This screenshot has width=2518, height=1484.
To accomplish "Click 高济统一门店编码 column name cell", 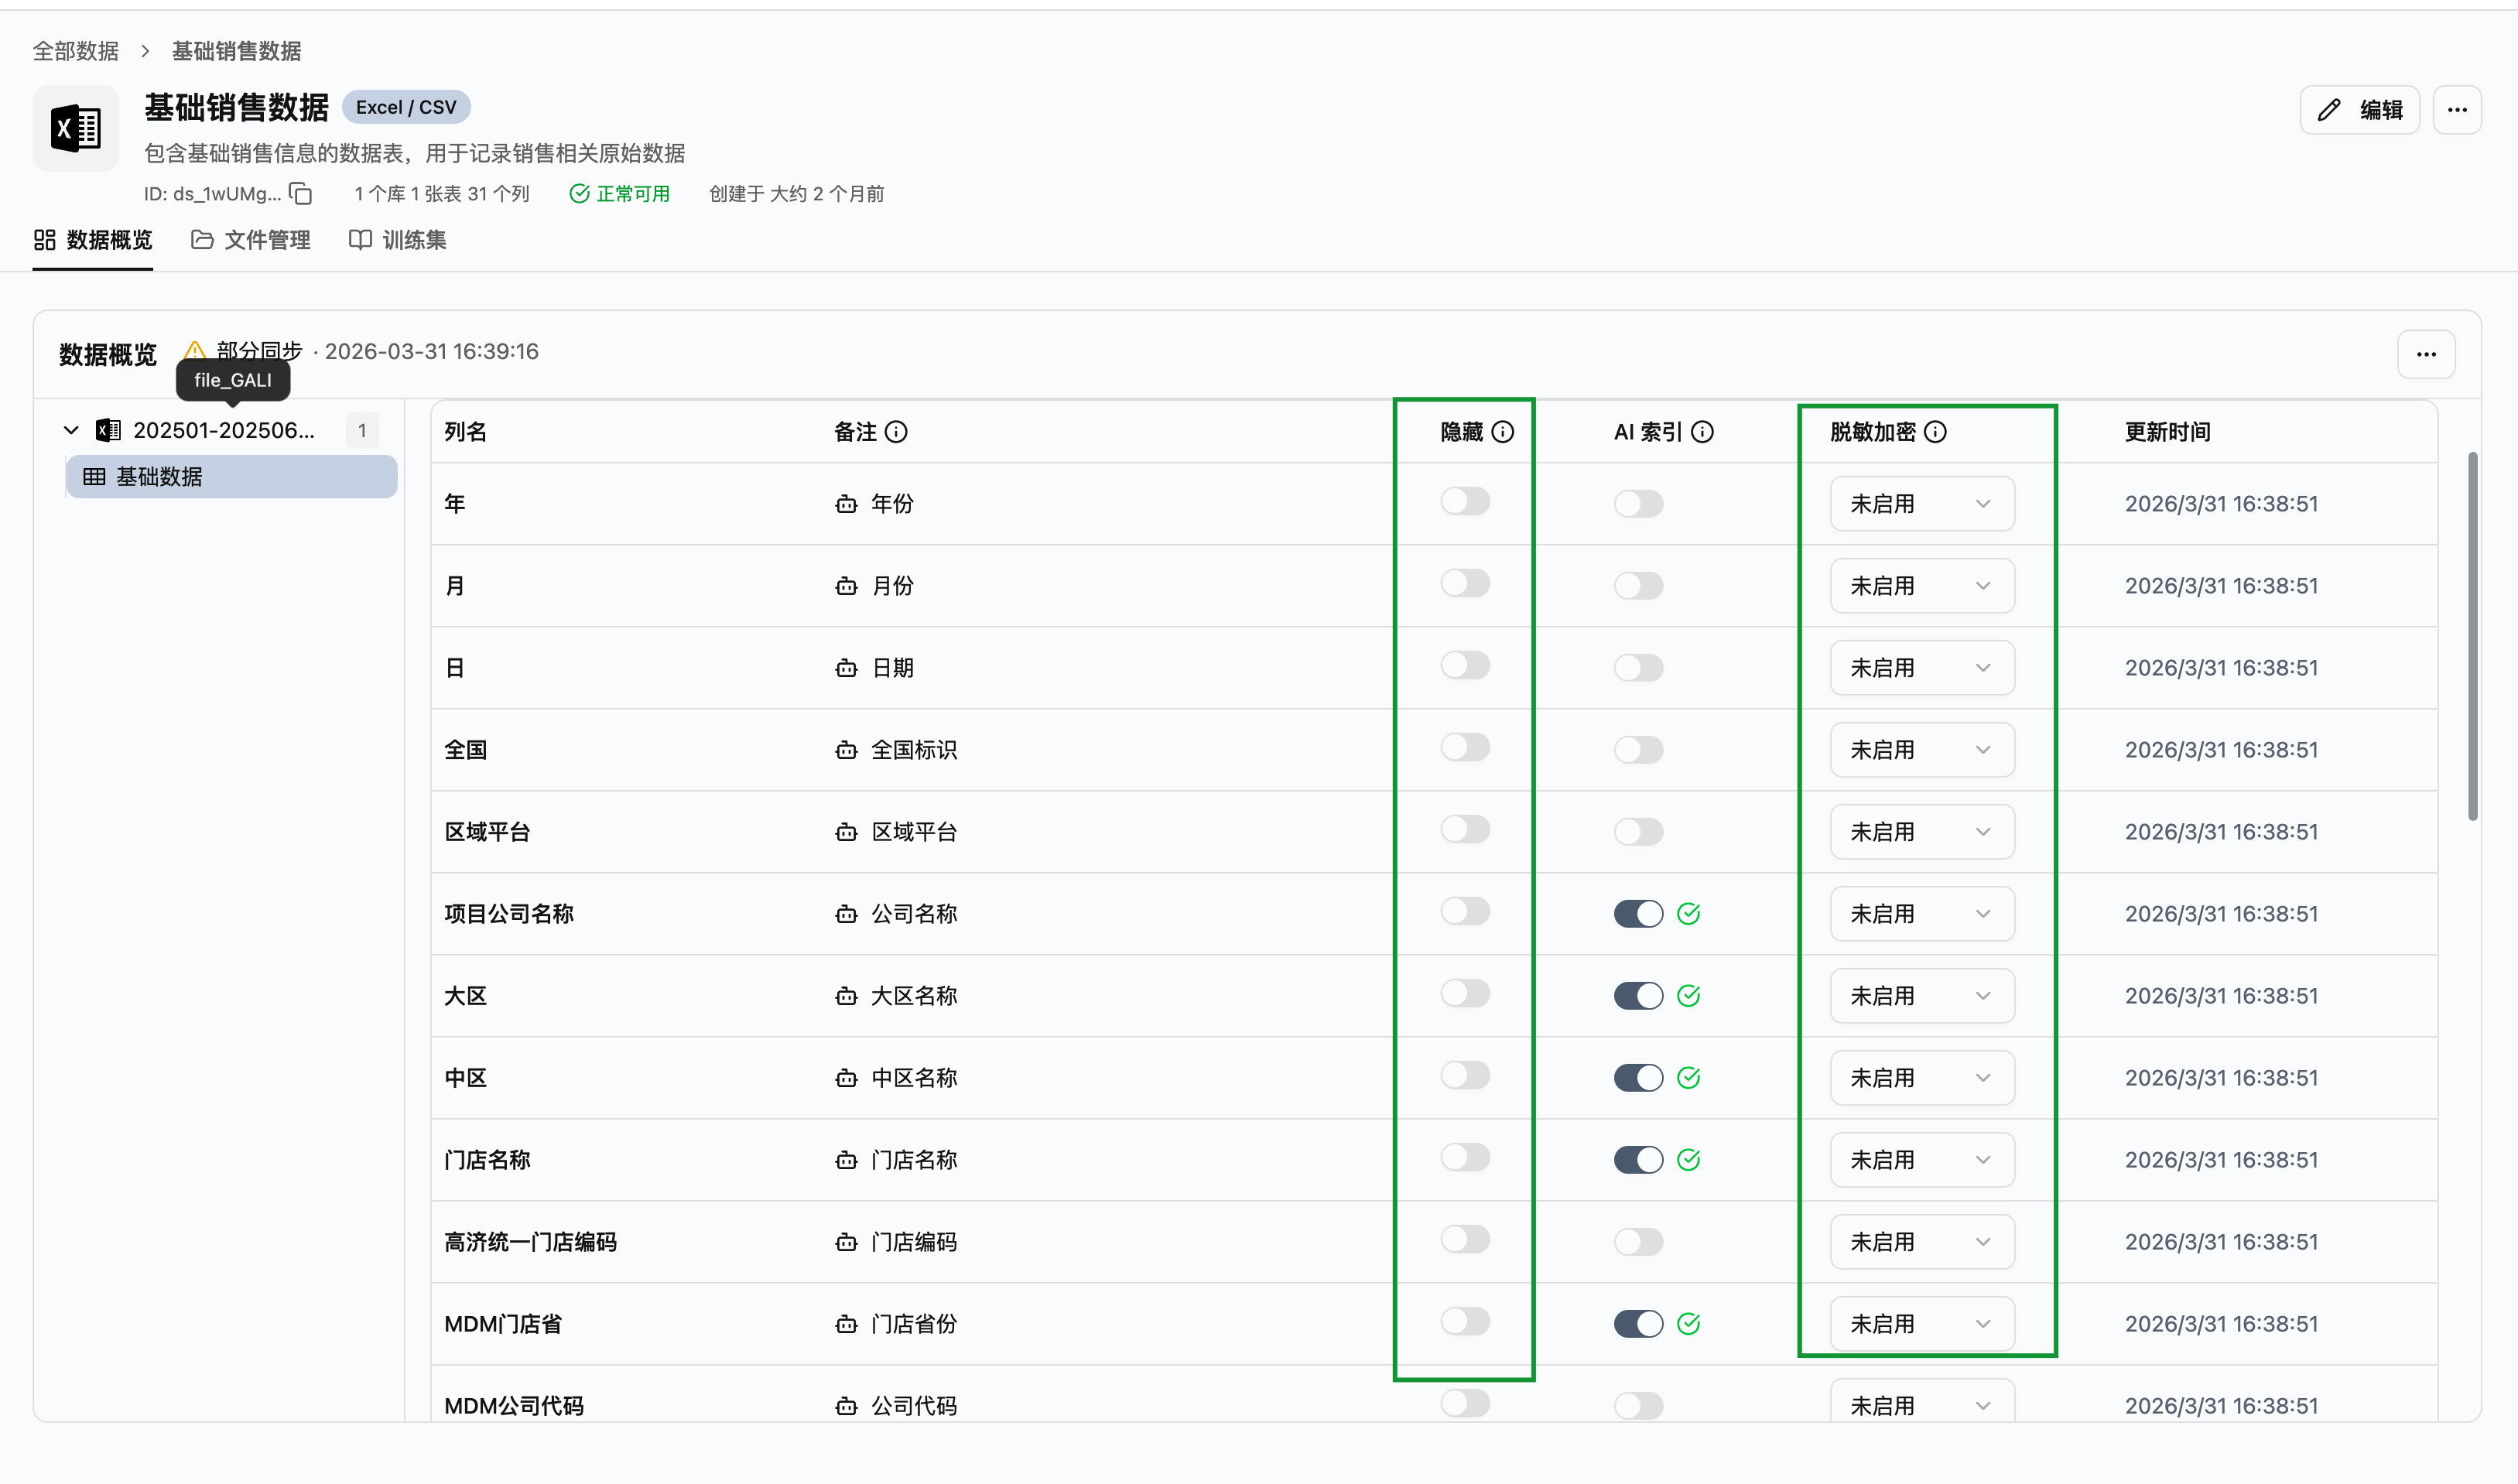I will [x=530, y=1241].
